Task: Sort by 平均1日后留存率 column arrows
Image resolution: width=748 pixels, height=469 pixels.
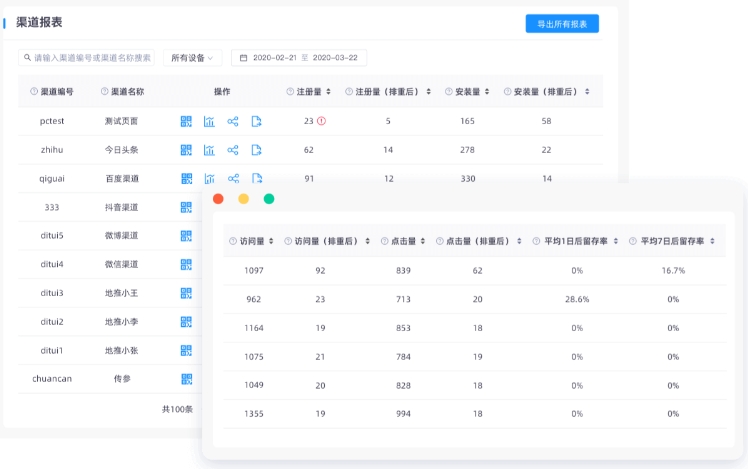Action: tap(615, 241)
